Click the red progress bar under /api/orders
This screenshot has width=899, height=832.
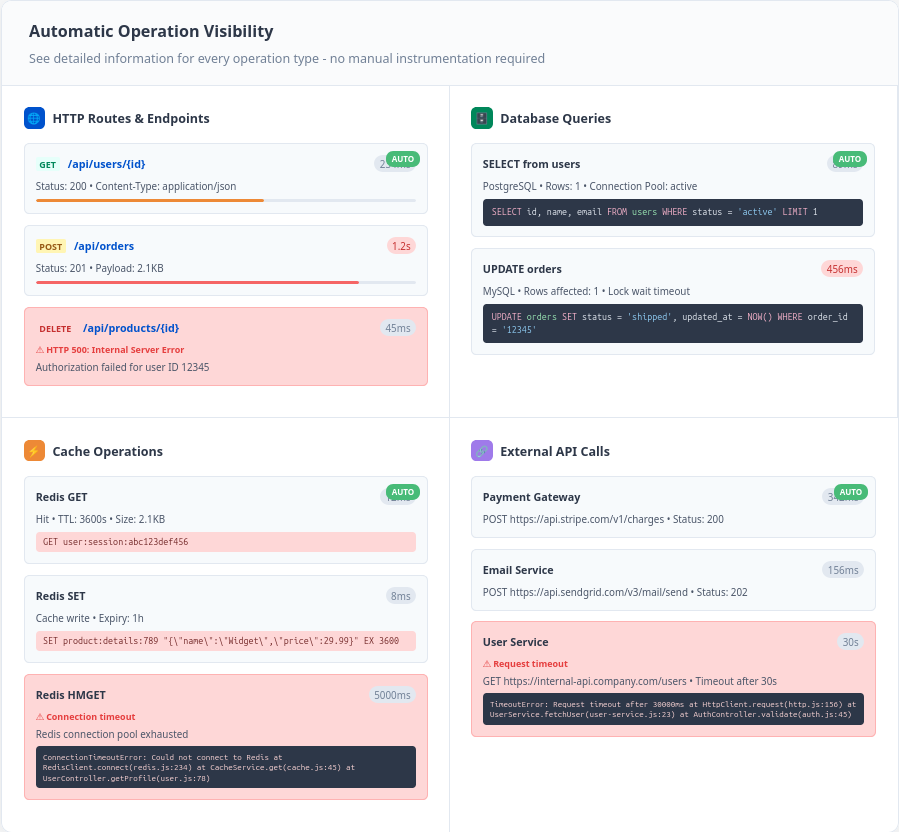(x=197, y=282)
